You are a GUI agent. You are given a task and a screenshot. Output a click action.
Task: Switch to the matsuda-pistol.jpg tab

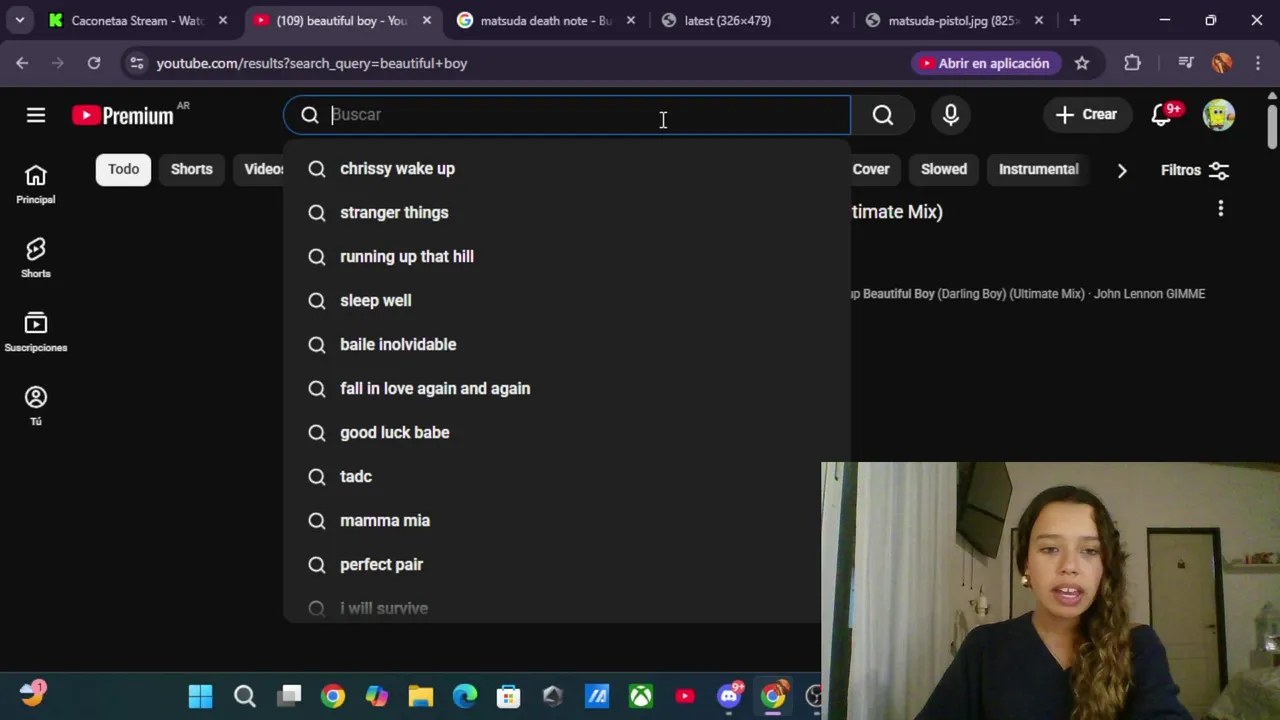(954, 20)
